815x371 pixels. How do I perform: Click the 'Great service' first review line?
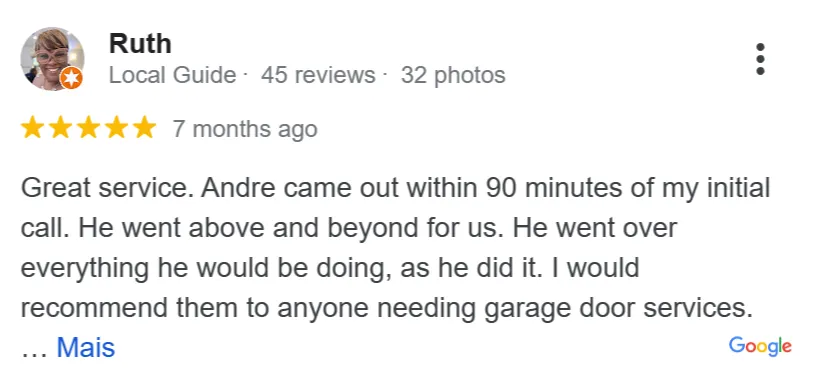tap(395, 188)
